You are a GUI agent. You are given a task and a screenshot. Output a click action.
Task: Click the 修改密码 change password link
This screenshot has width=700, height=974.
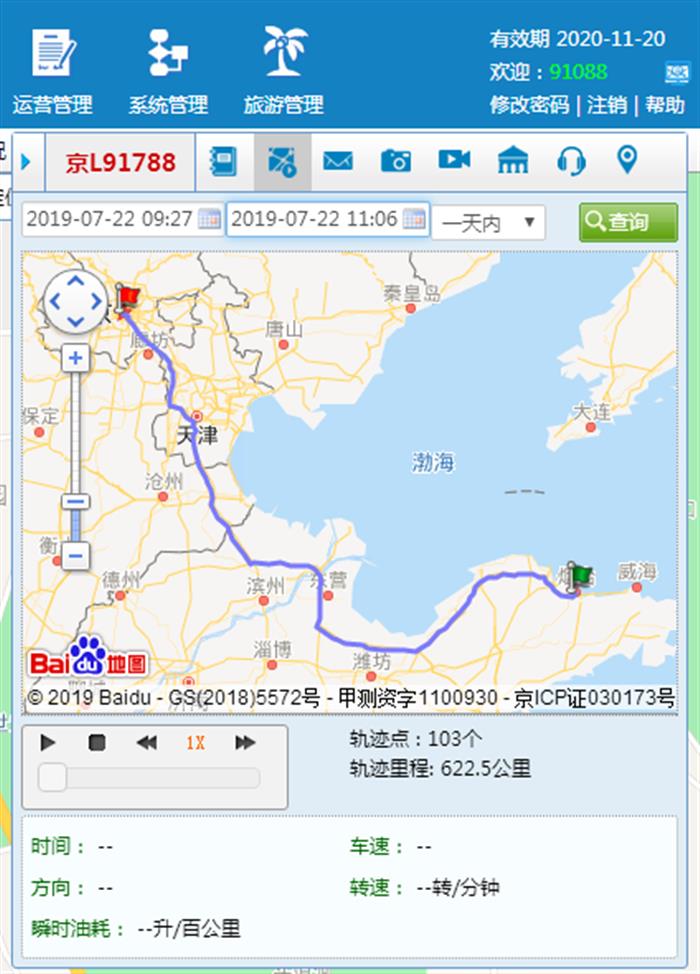coord(529,104)
